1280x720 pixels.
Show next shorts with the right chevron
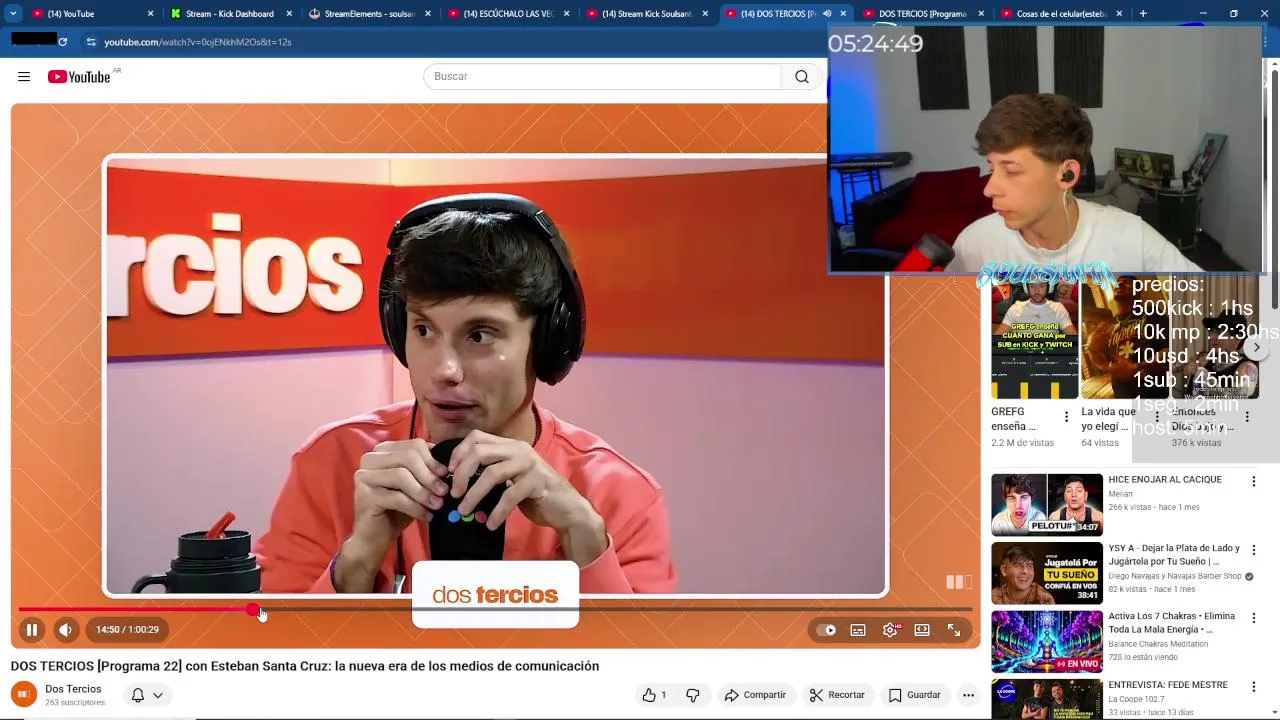[x=1257, y=348]
